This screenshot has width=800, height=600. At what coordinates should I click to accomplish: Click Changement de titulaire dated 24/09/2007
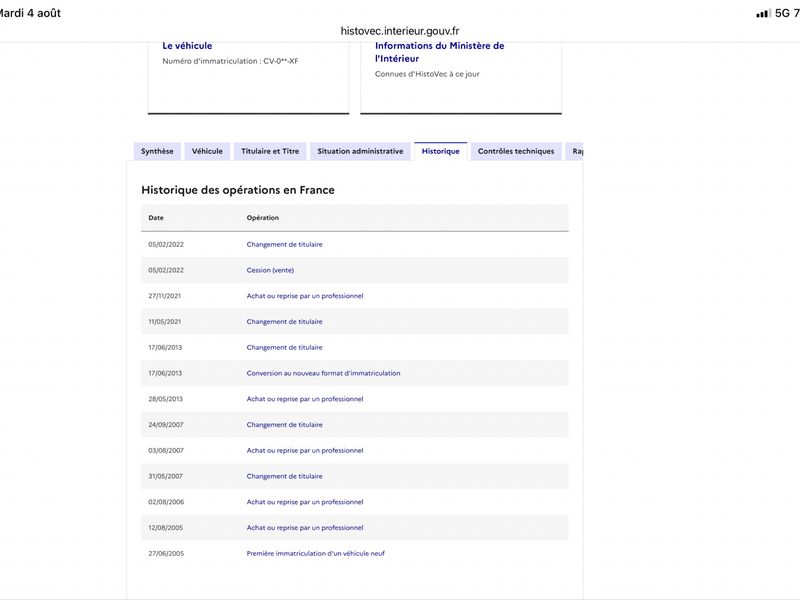pyautogui.click(x=284, y=424)
